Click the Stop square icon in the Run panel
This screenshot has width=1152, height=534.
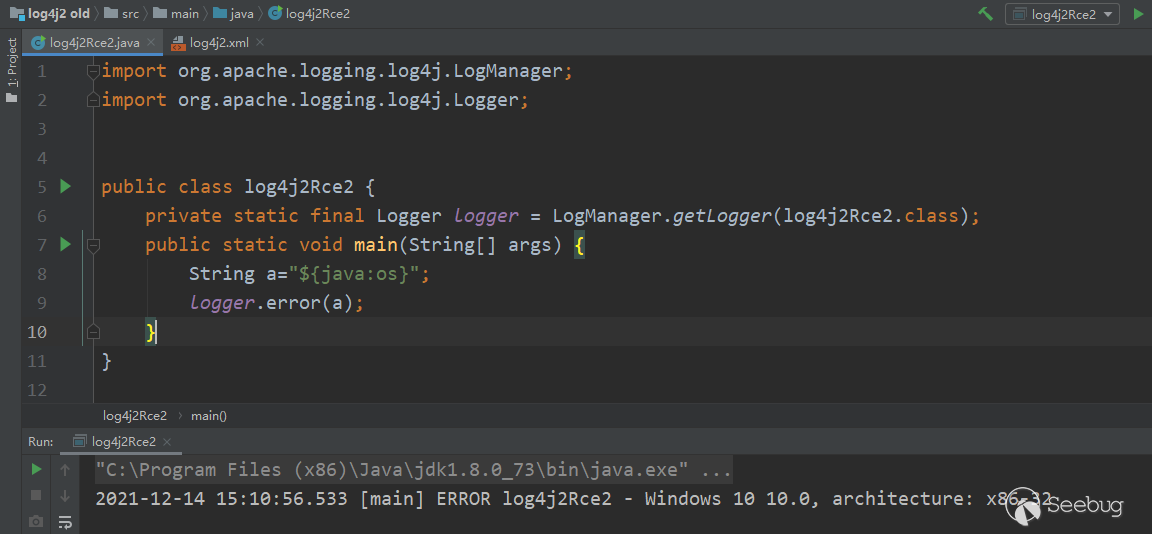[36, 495]
